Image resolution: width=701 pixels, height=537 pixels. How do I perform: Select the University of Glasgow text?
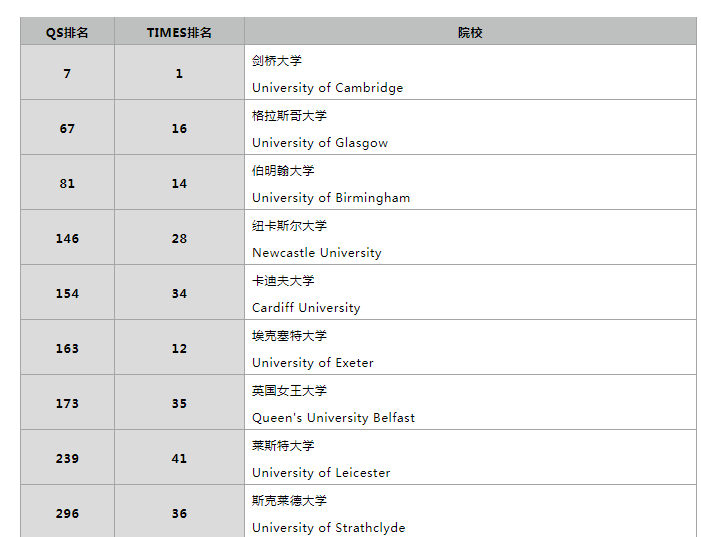point(320,143)
